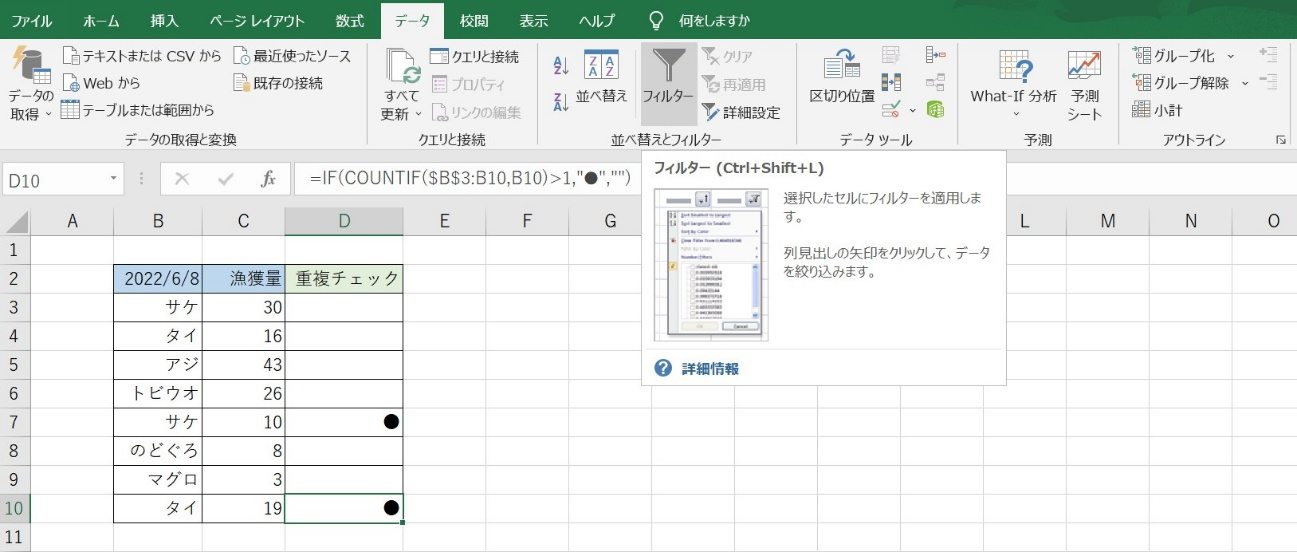Viewport: 1297px width, 552px height.
Task: Click the 予測シート forecast sheet icon
Action: point(1084,66)
